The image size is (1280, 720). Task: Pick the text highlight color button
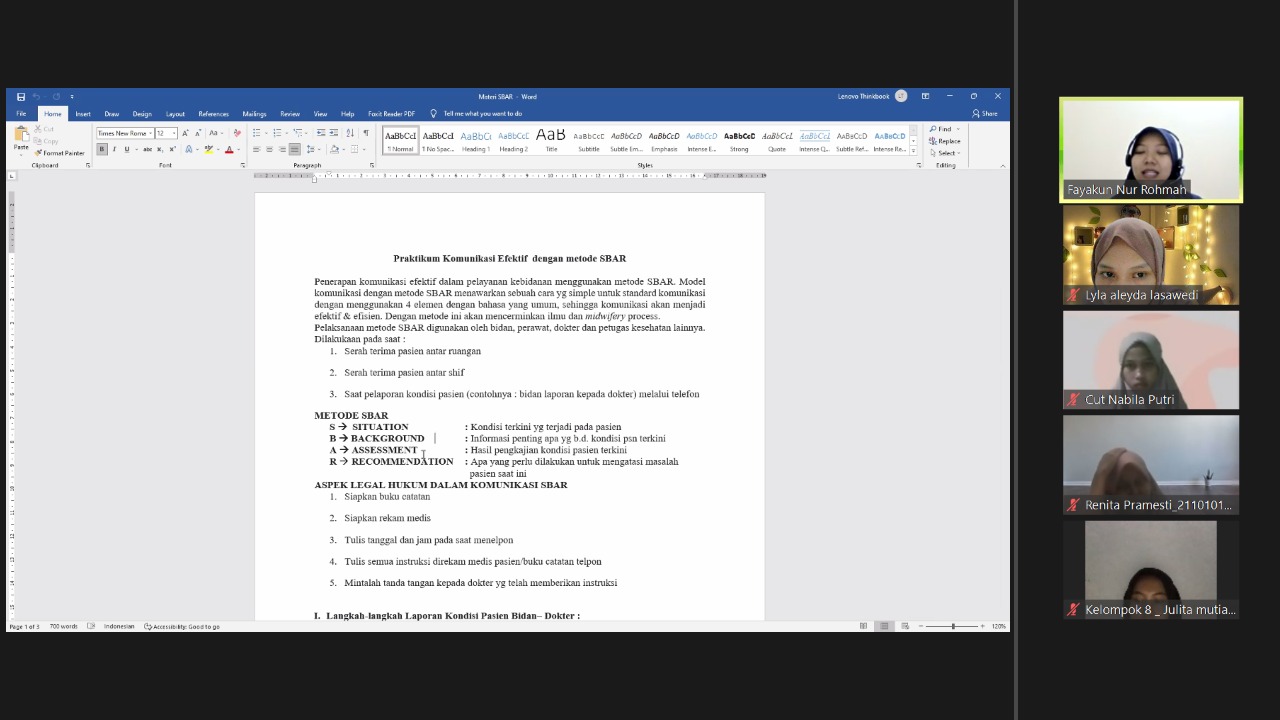pos(208,149)
